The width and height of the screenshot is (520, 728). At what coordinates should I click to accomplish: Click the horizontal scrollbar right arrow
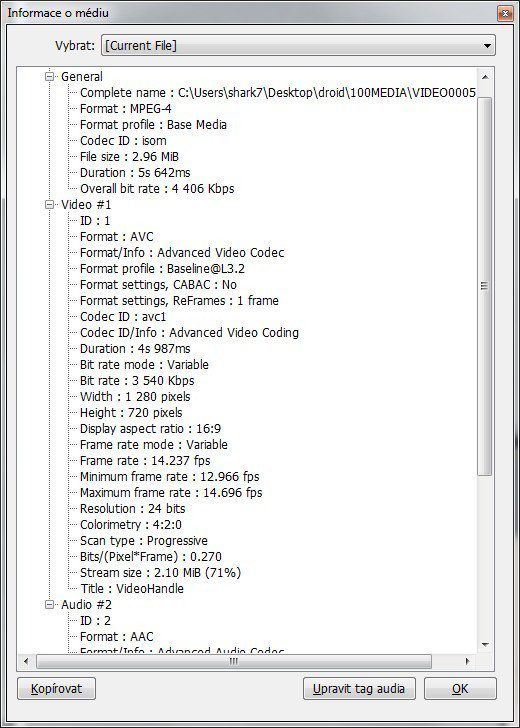tap(468, 661)
